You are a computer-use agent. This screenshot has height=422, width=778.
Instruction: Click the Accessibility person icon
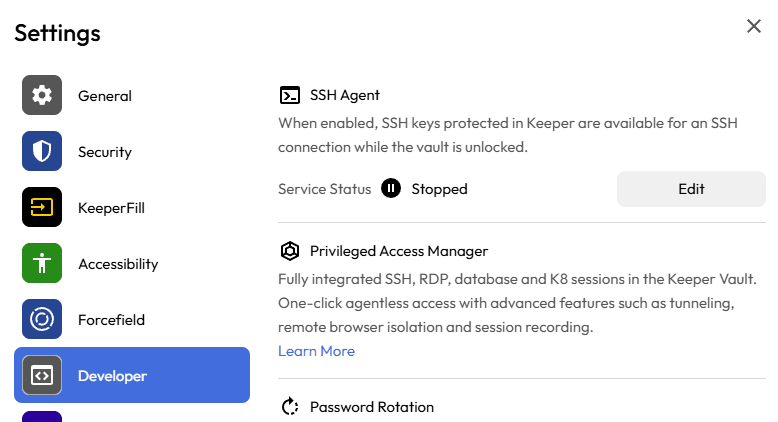pyautogui.click(x=42, y=264)
